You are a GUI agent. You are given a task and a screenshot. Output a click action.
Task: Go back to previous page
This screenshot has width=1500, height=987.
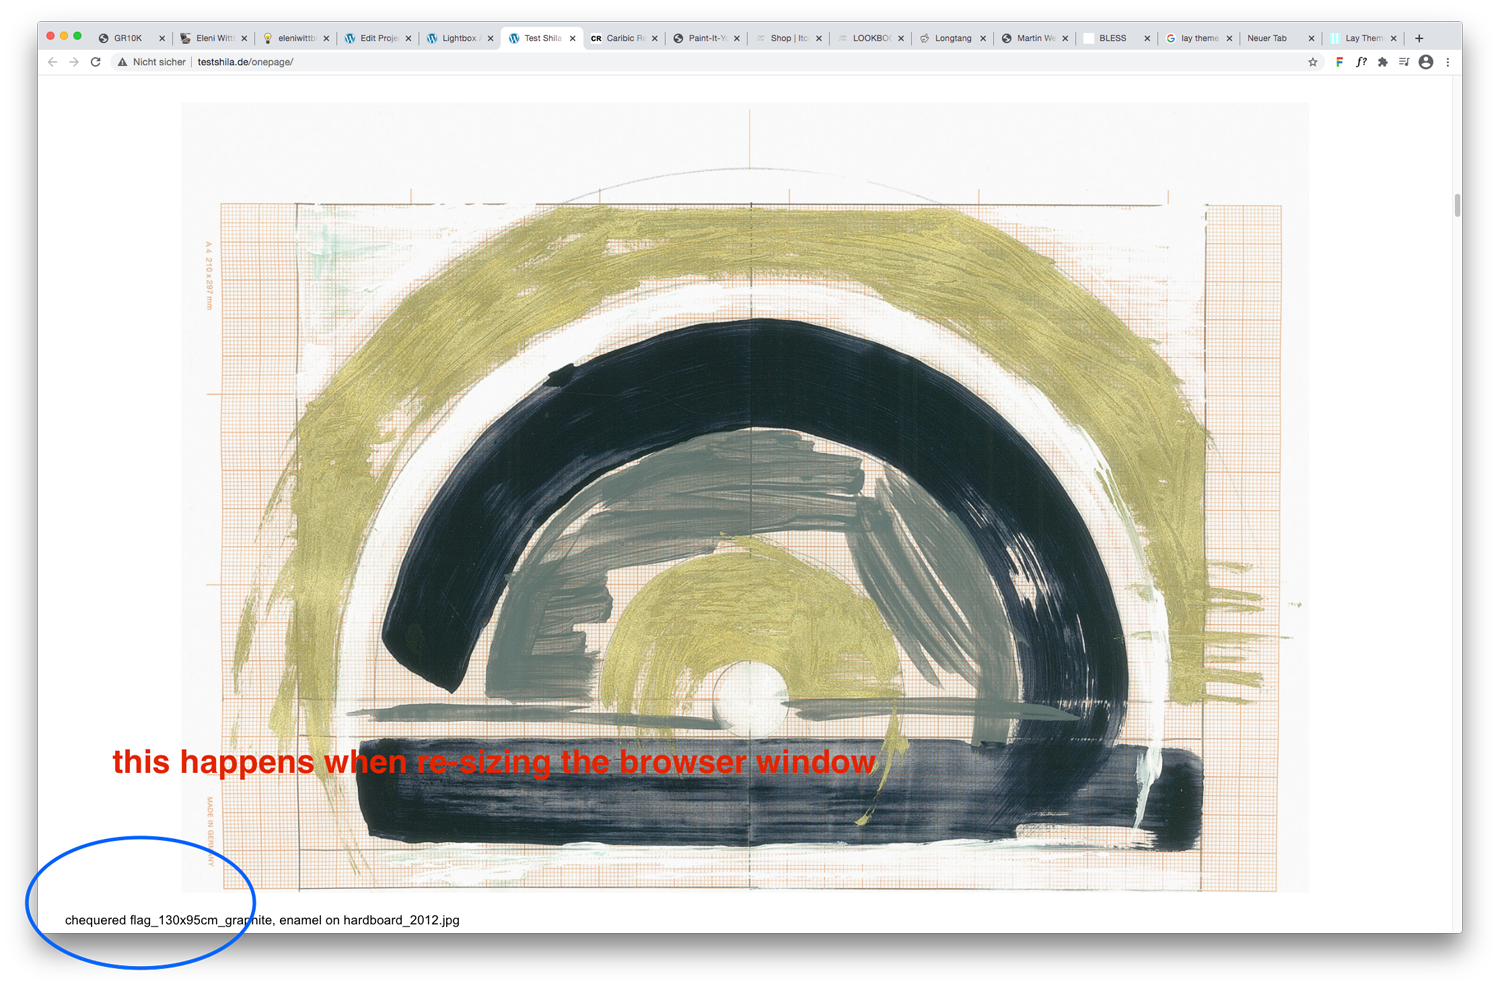click(53, 62)
